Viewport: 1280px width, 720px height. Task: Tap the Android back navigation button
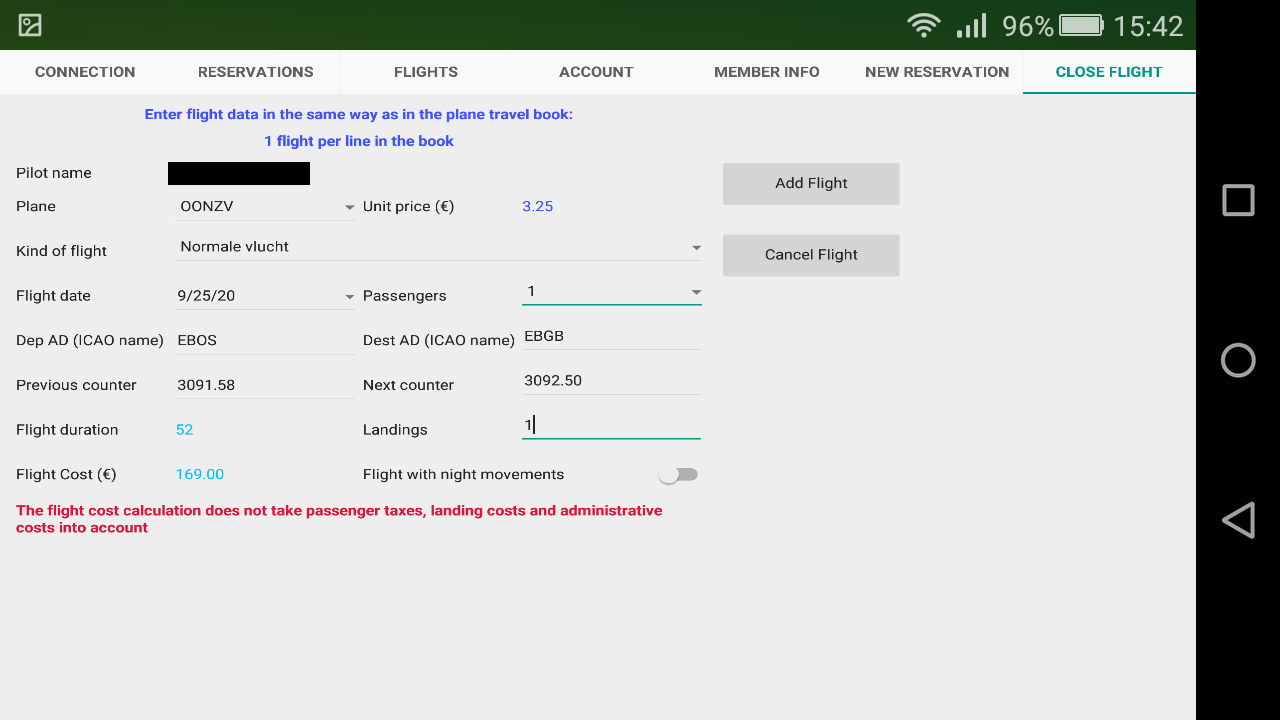(x=1238, y=520)
